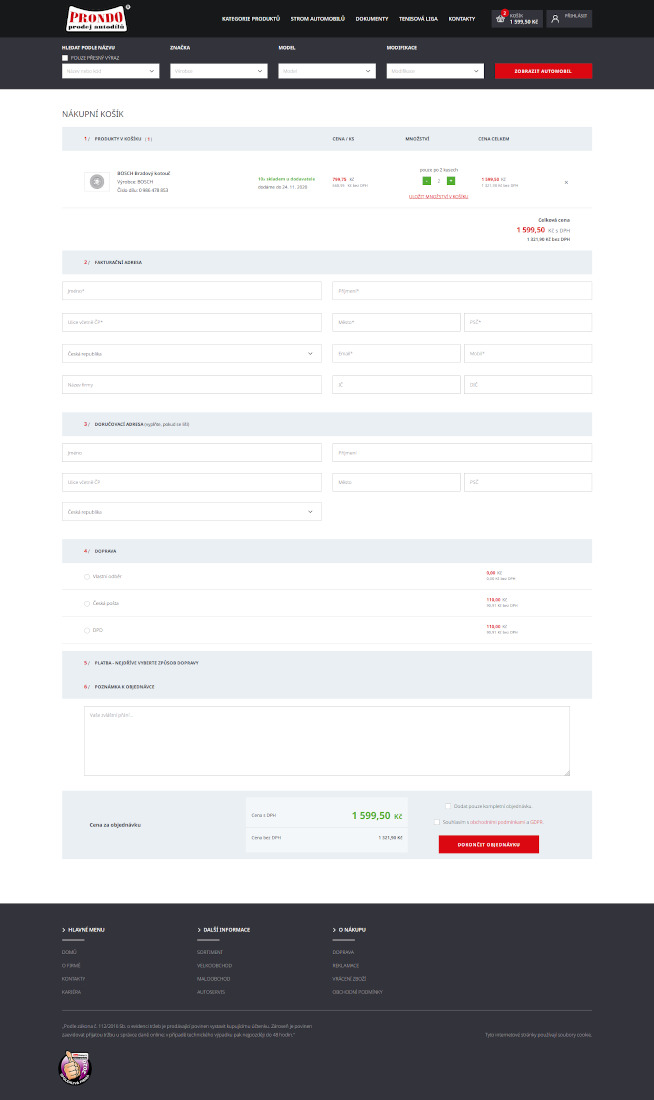Open footer link Reklamace
Viewport: 654px width, 1100px height.
click(x=346, y=965)
